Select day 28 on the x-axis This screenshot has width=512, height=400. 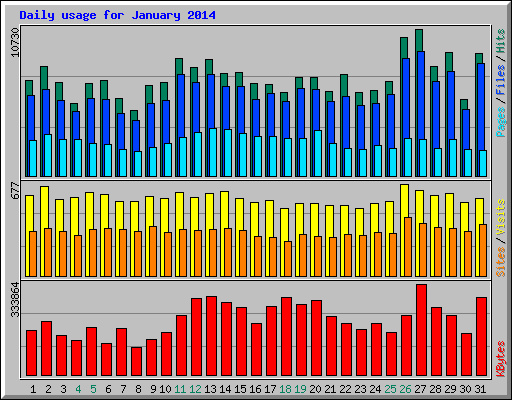(435, 389)
